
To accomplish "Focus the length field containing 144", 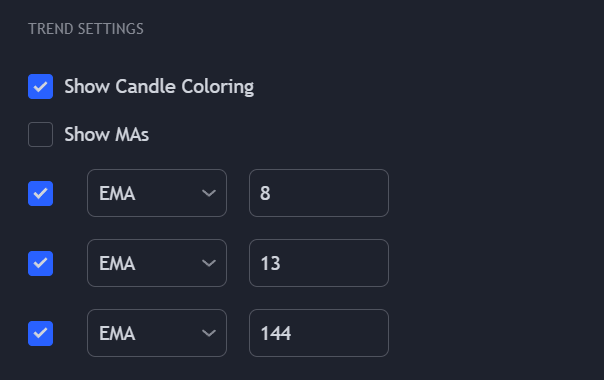I will pyautogui.click(x=319, y=333).
